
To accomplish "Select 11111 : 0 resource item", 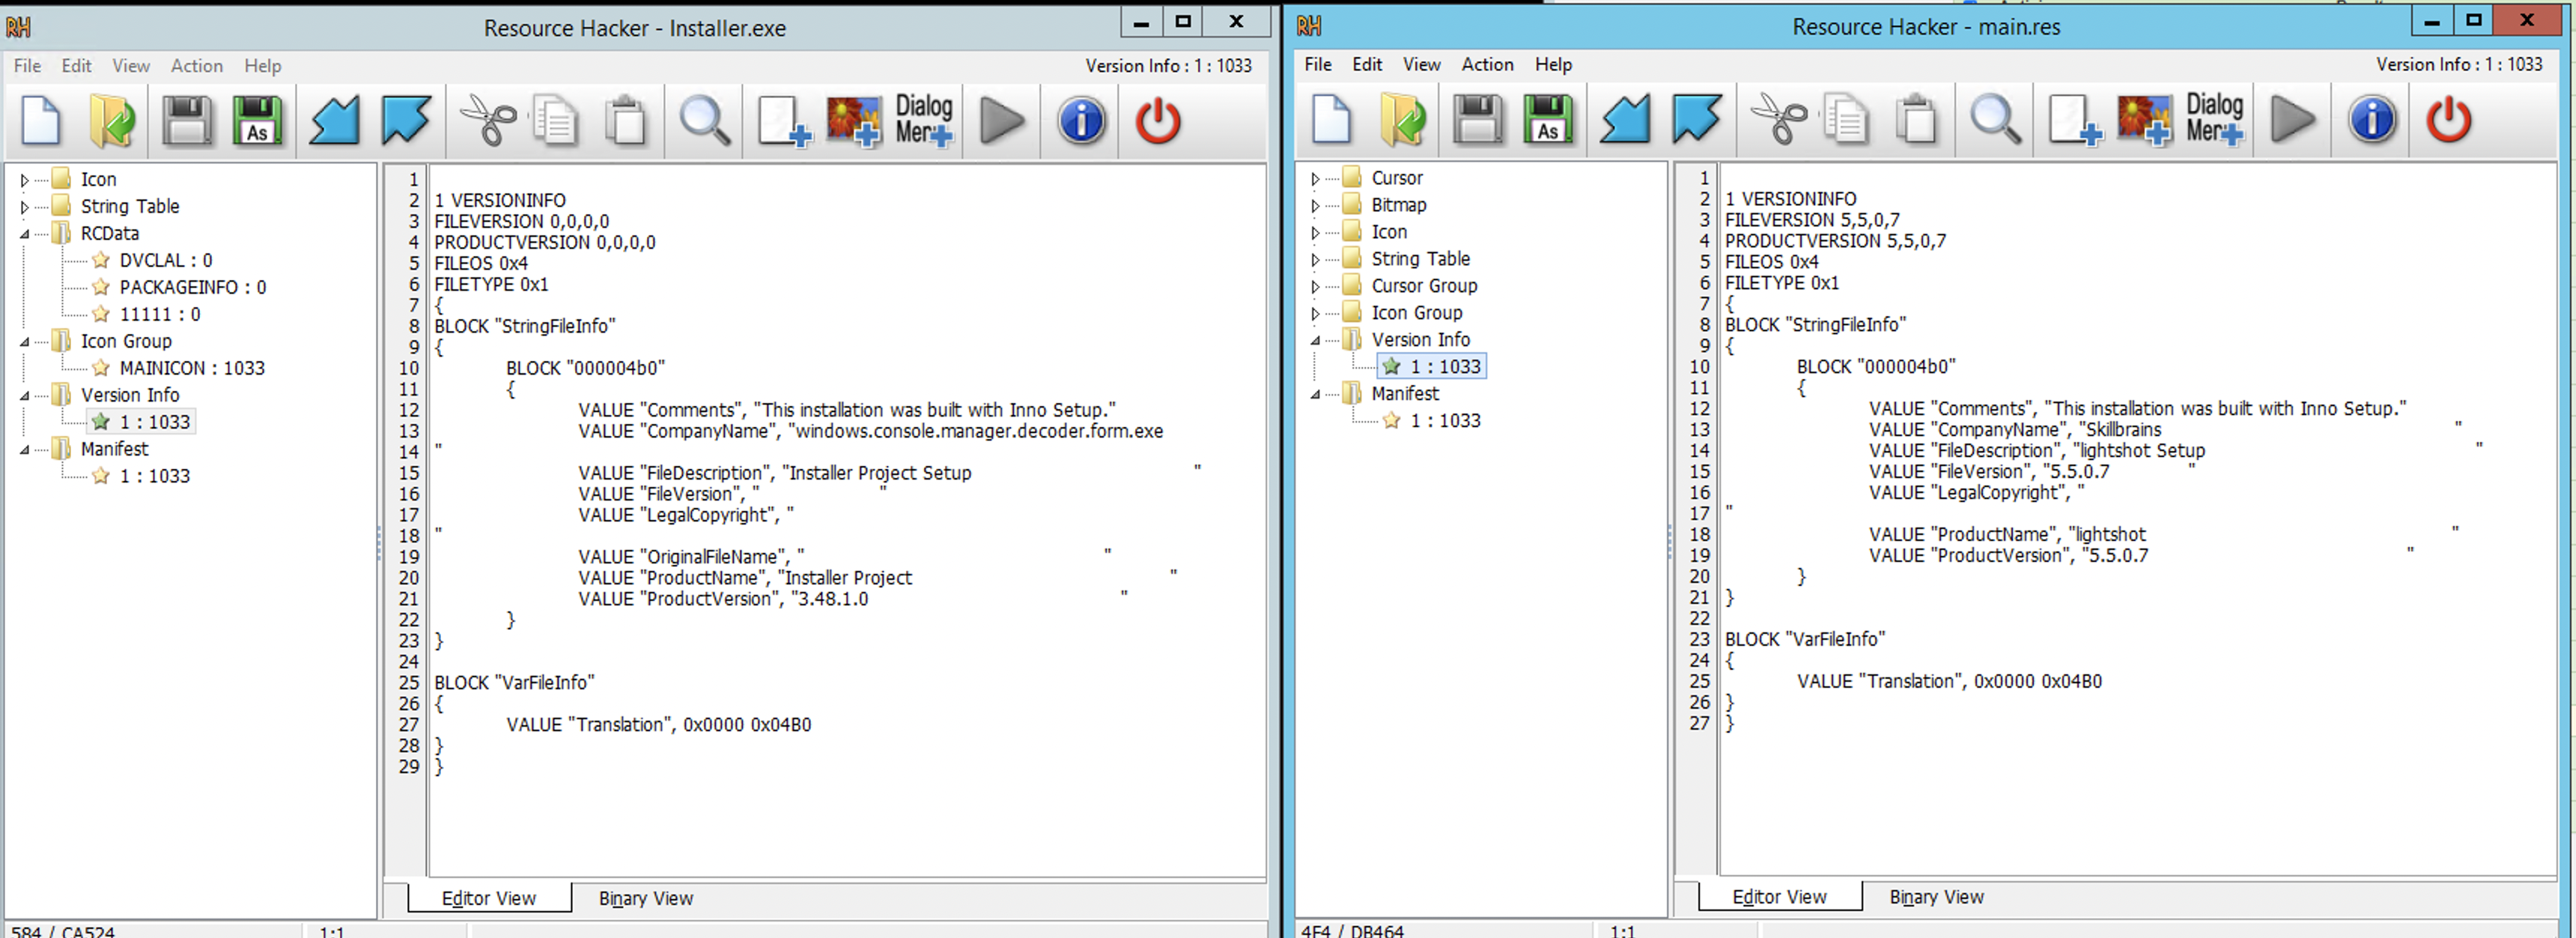I will (x=159, y=315).
